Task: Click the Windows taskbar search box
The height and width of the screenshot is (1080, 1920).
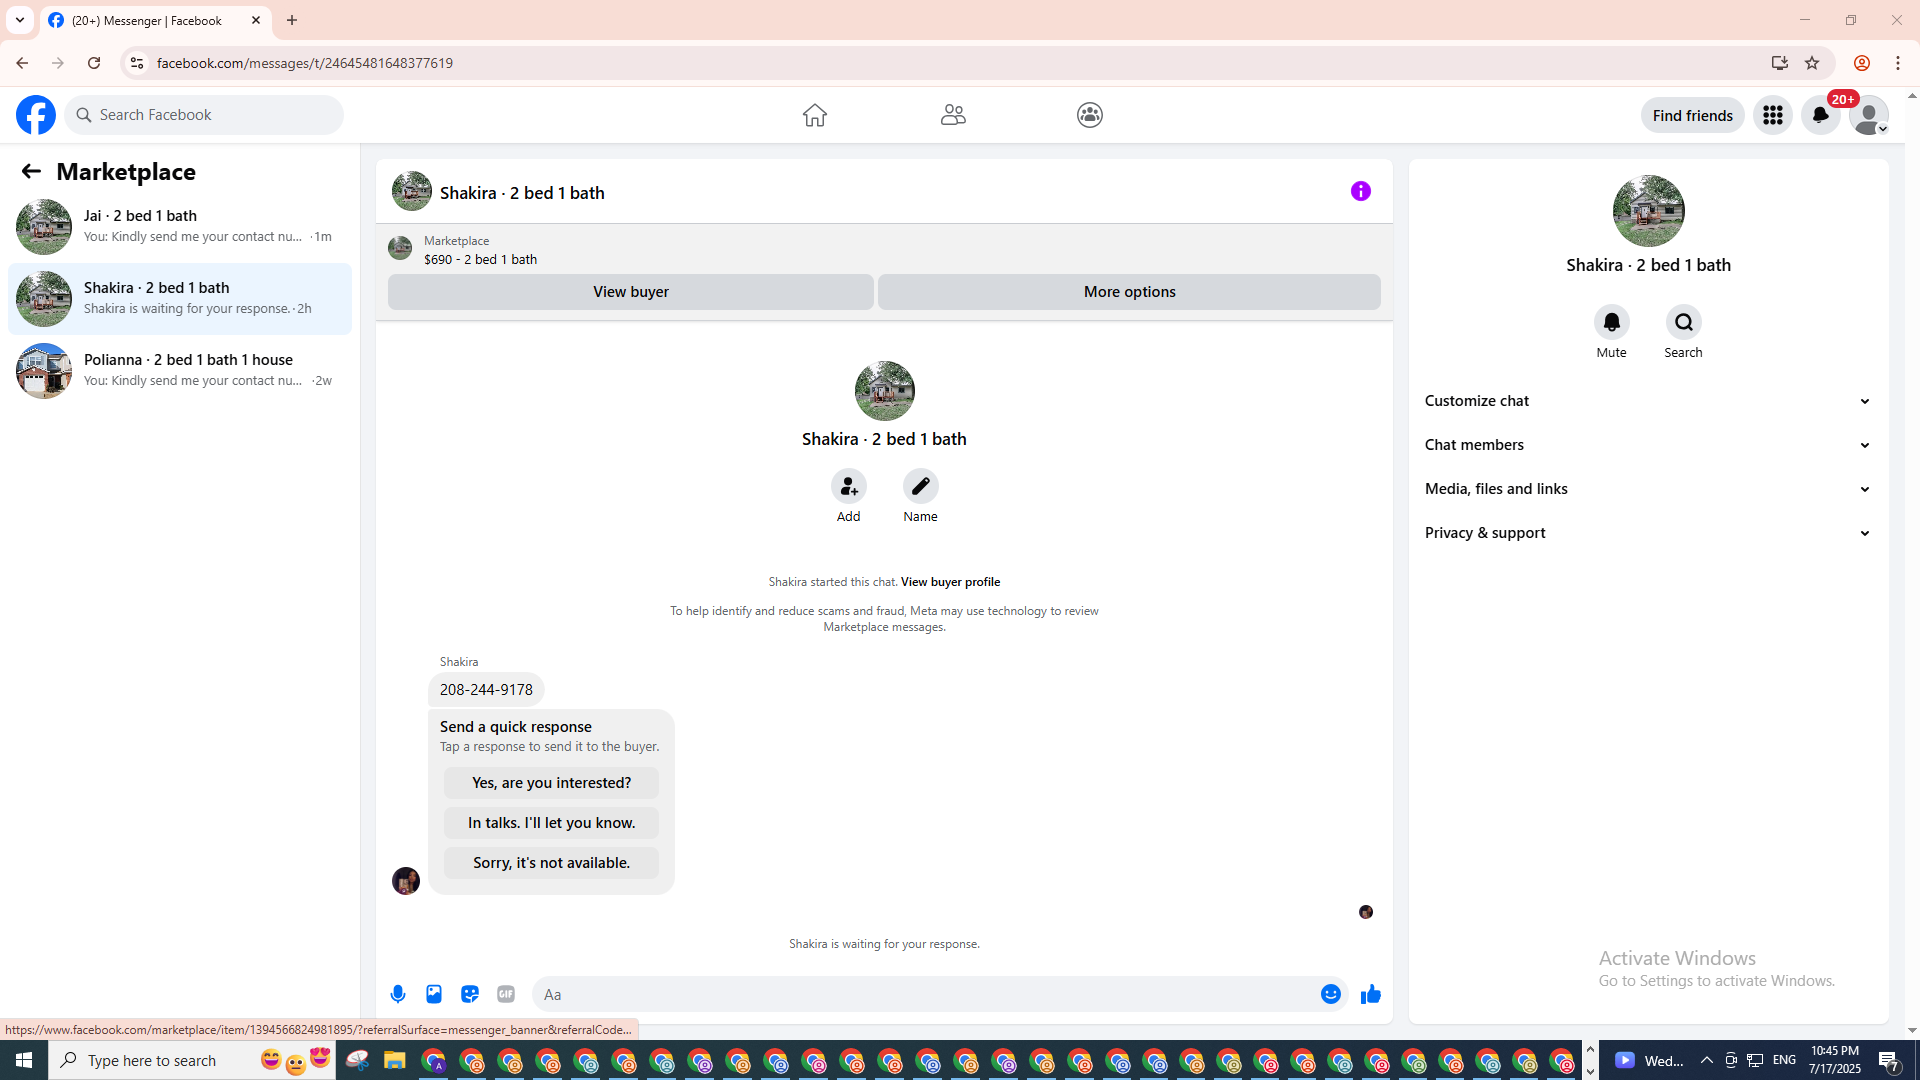Action: point(190,1060)
